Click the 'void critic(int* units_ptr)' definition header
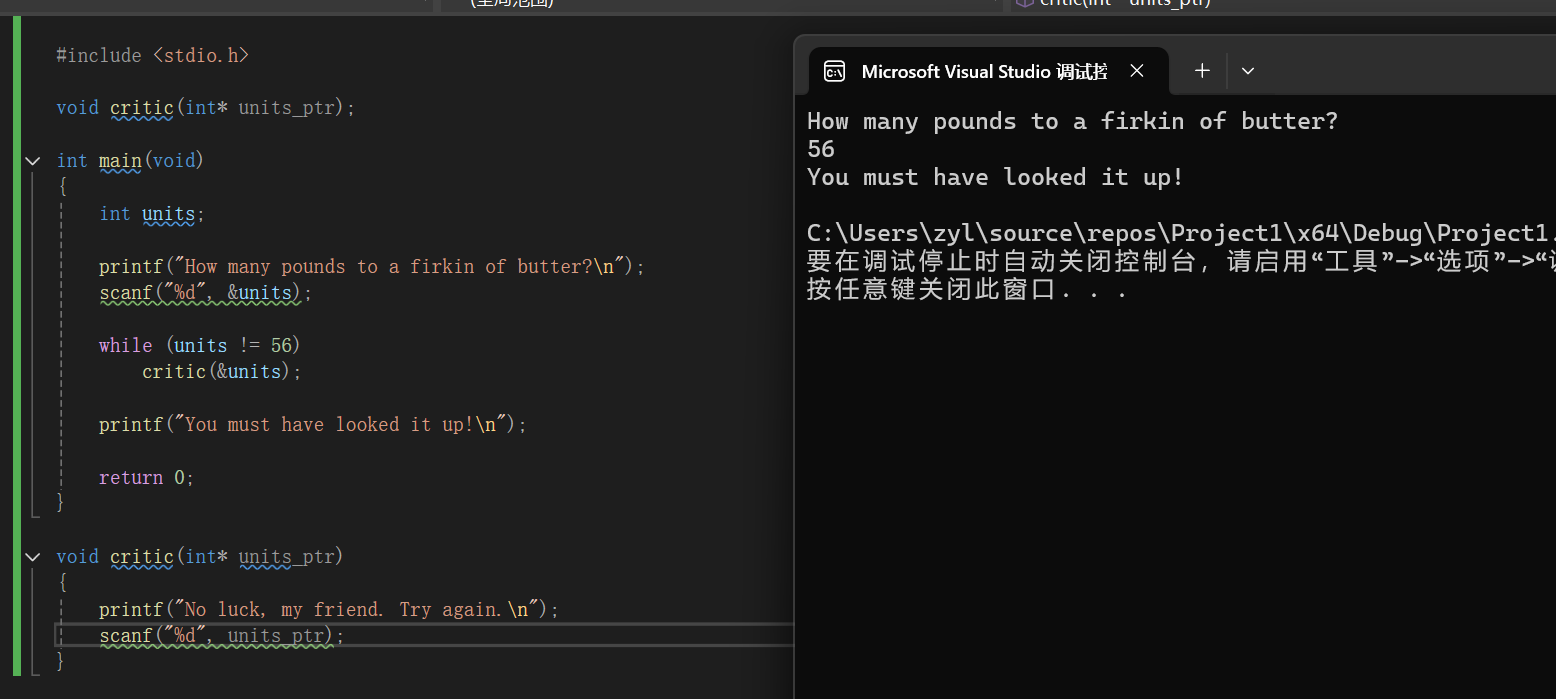Image resolution: width=1556 pixels, height=699 pixels. click(200, 557)
